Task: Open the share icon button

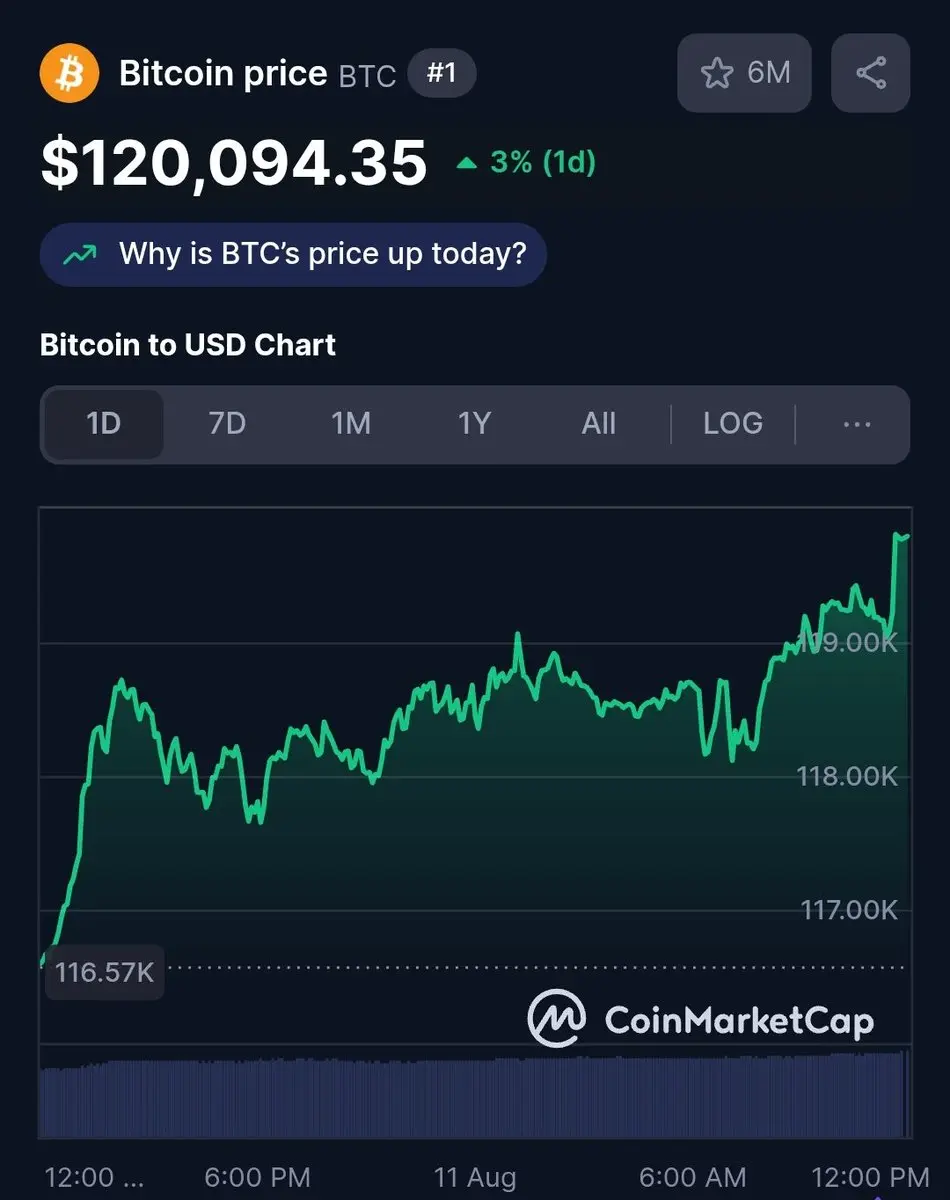Action: click(x=871, y=73)
